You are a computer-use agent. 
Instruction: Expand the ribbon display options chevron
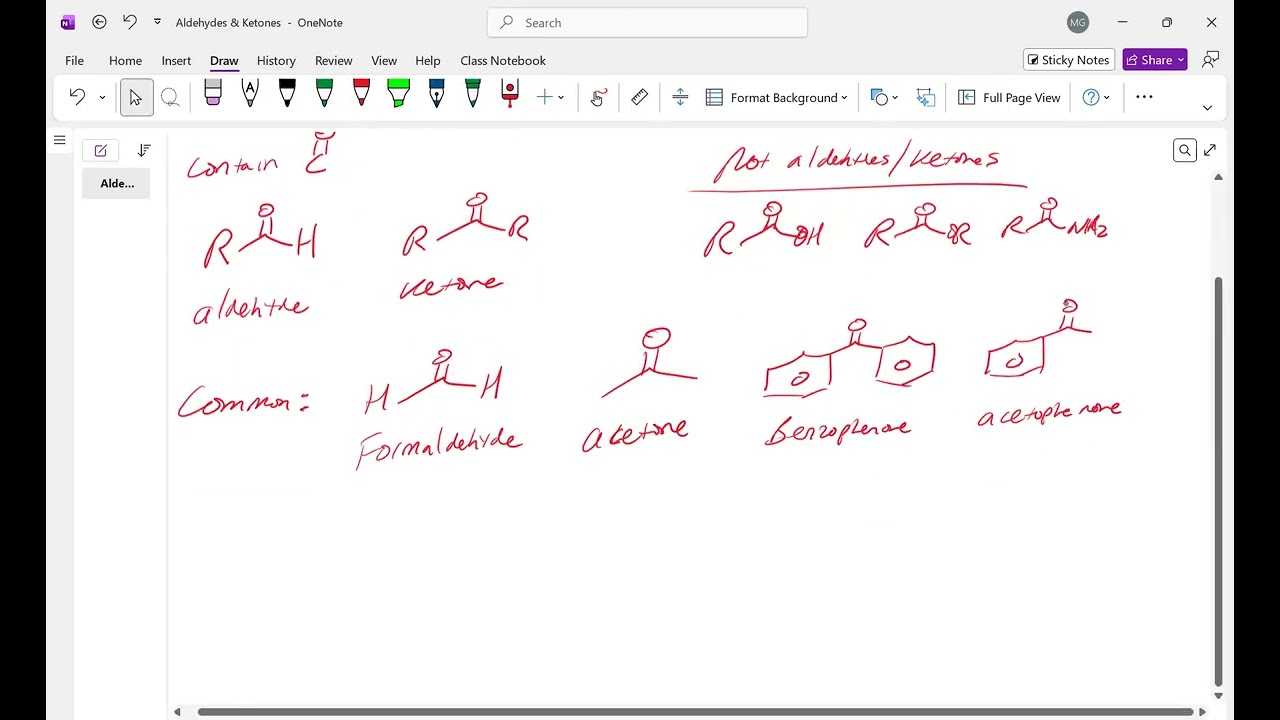pyautogui.click(x=1207, y=107)
